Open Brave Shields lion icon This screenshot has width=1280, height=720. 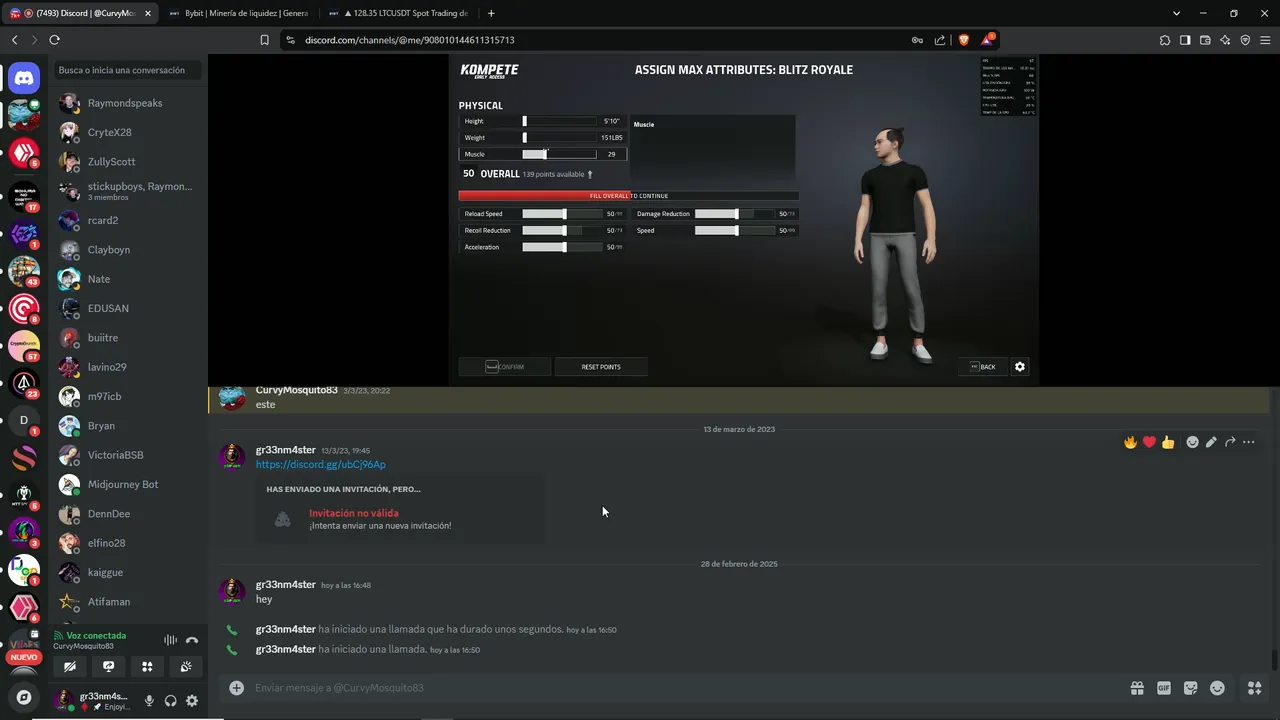(964, 40)
